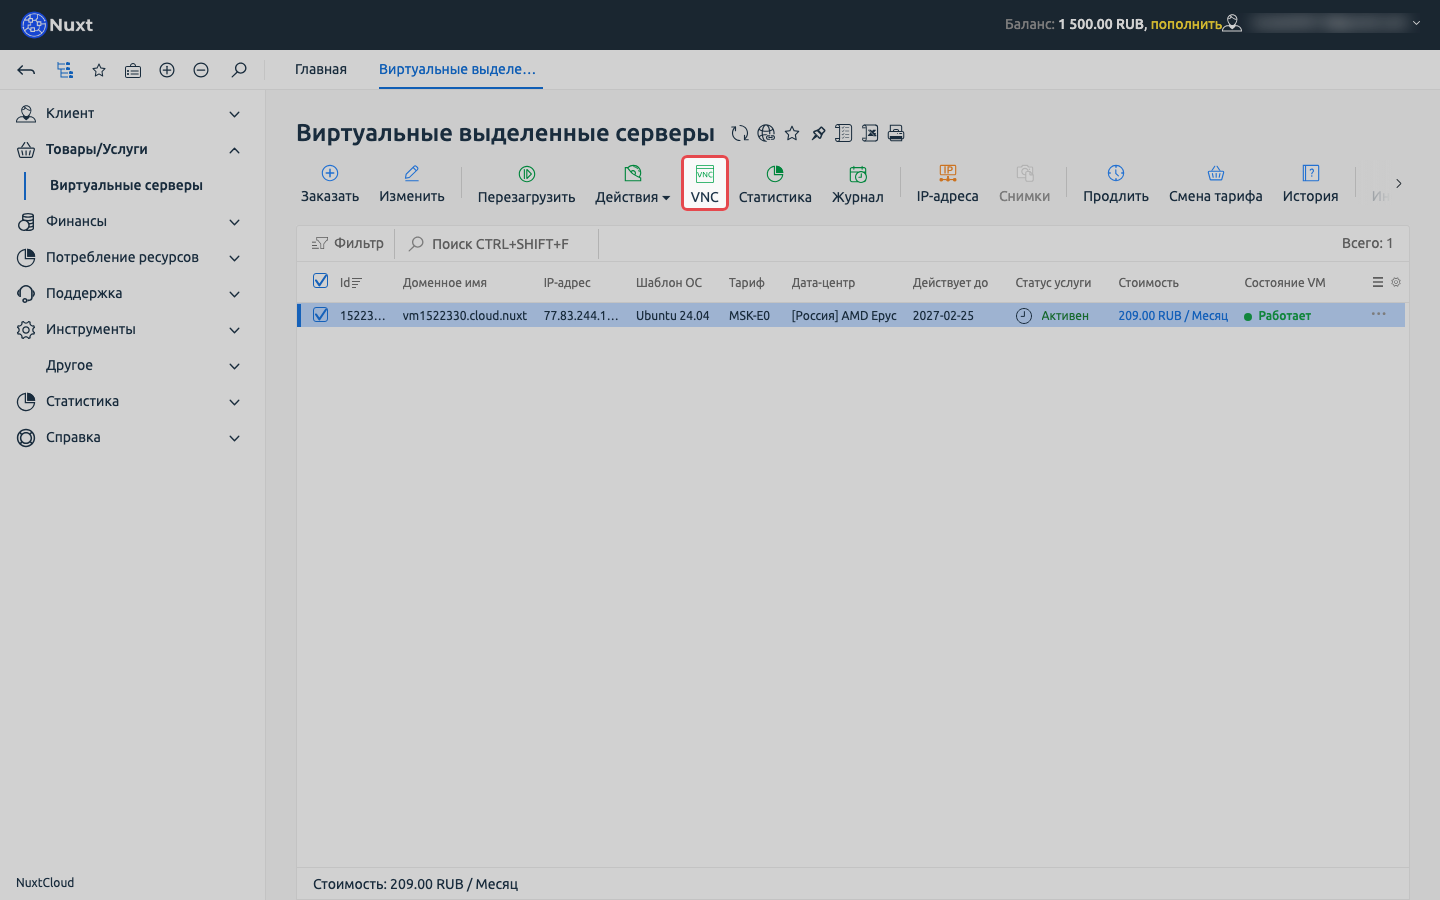This screenshot has width=1440, height=900.
Task: Click Заказать to order a server
Action: pyautogui.click(x=330, y=184)
